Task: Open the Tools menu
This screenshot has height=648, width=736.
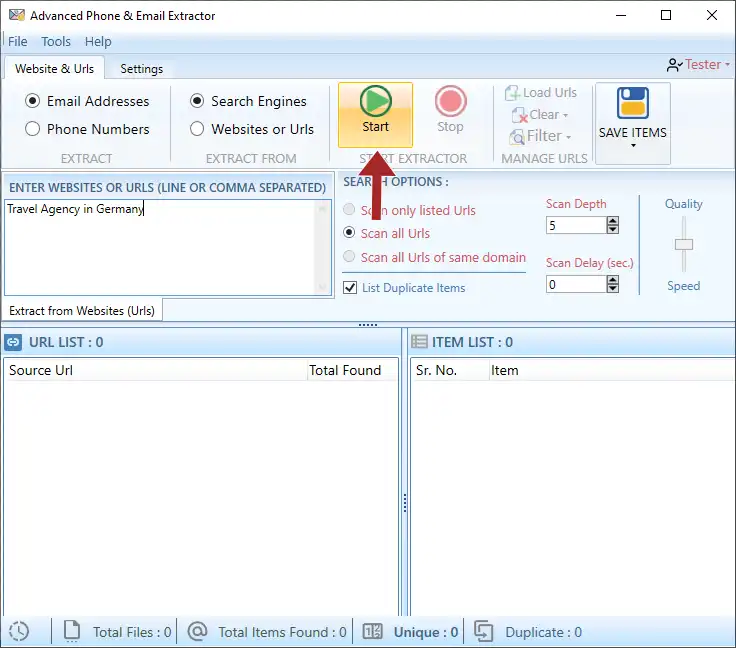Action: (56, 42)
